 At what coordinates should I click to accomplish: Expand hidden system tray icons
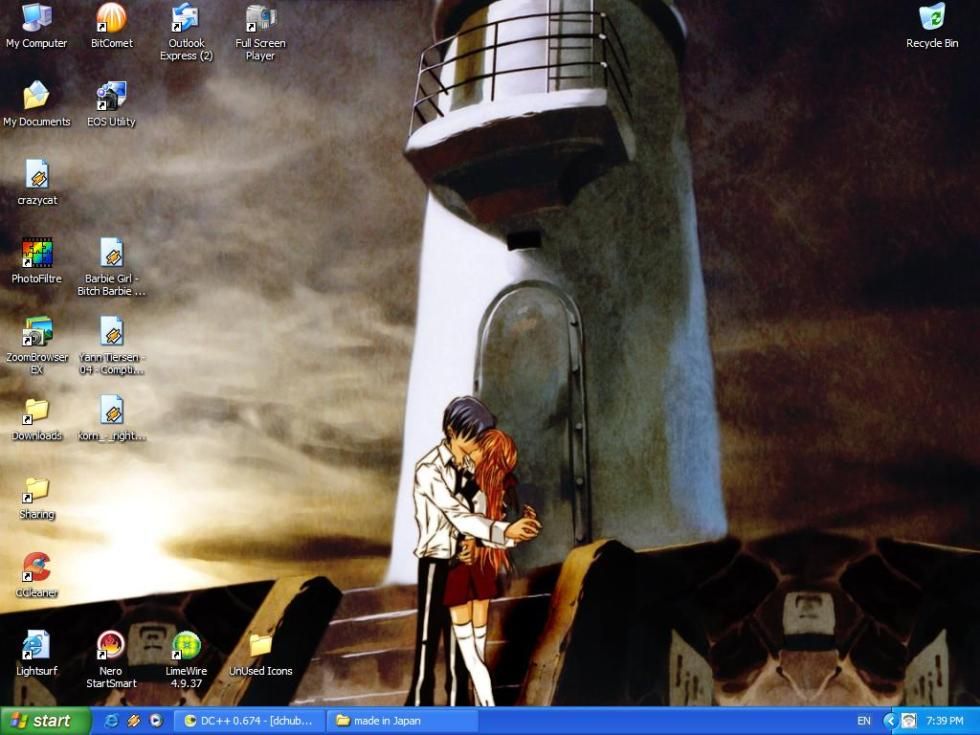click(890, 721)
